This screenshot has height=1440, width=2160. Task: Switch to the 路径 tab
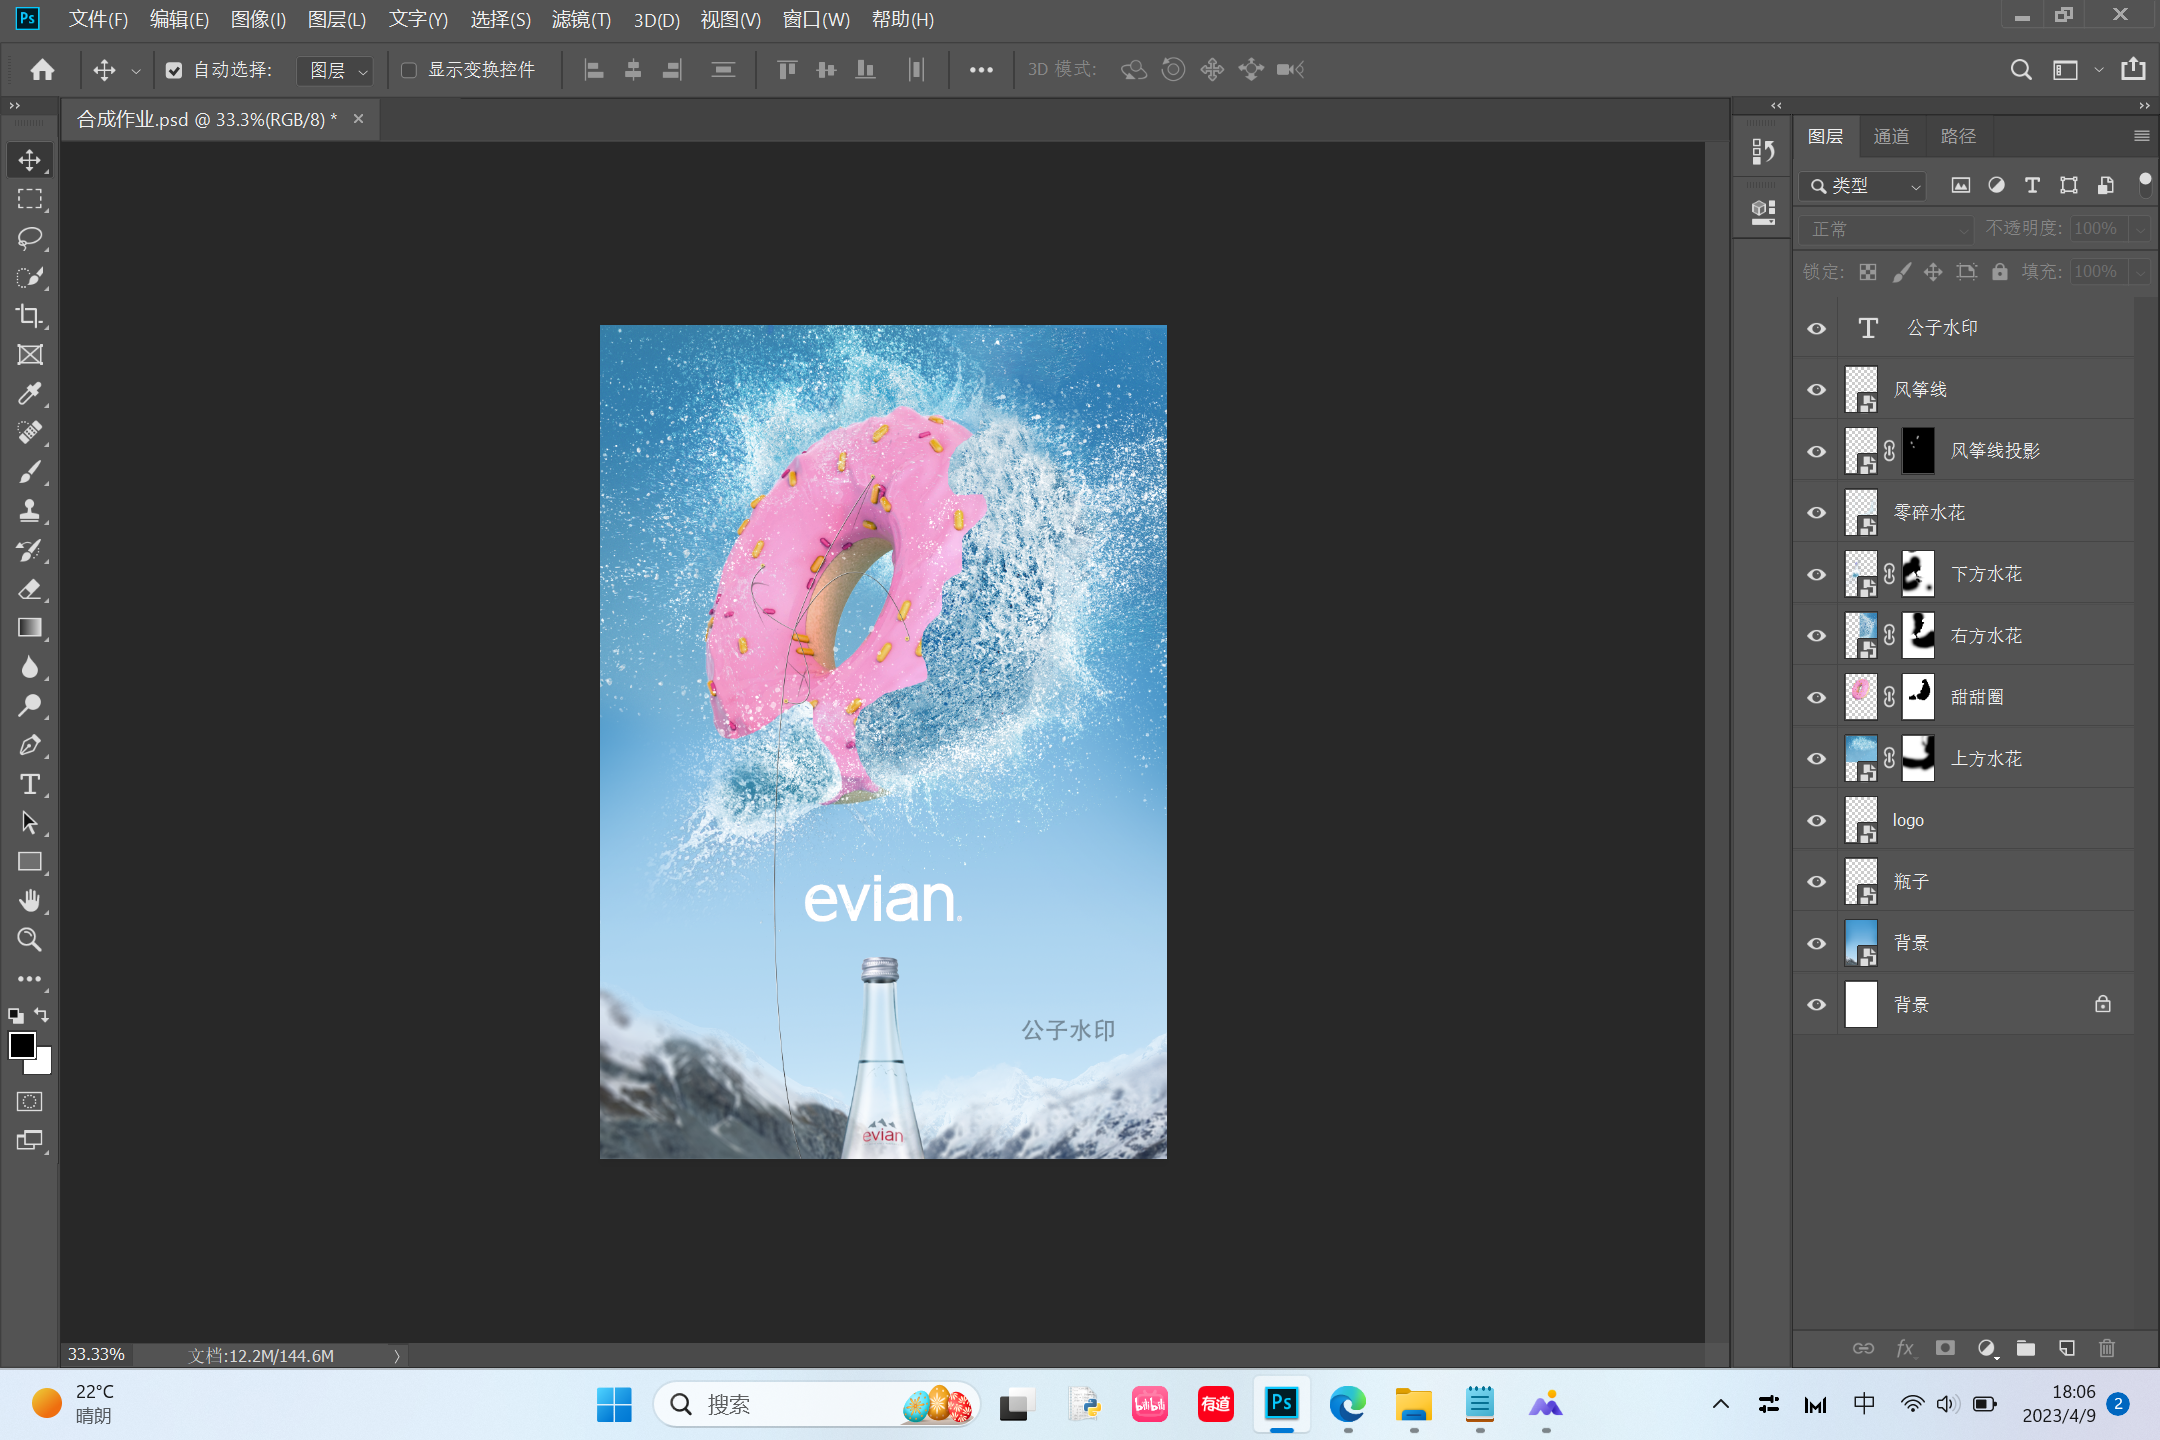click(1958, 136)
